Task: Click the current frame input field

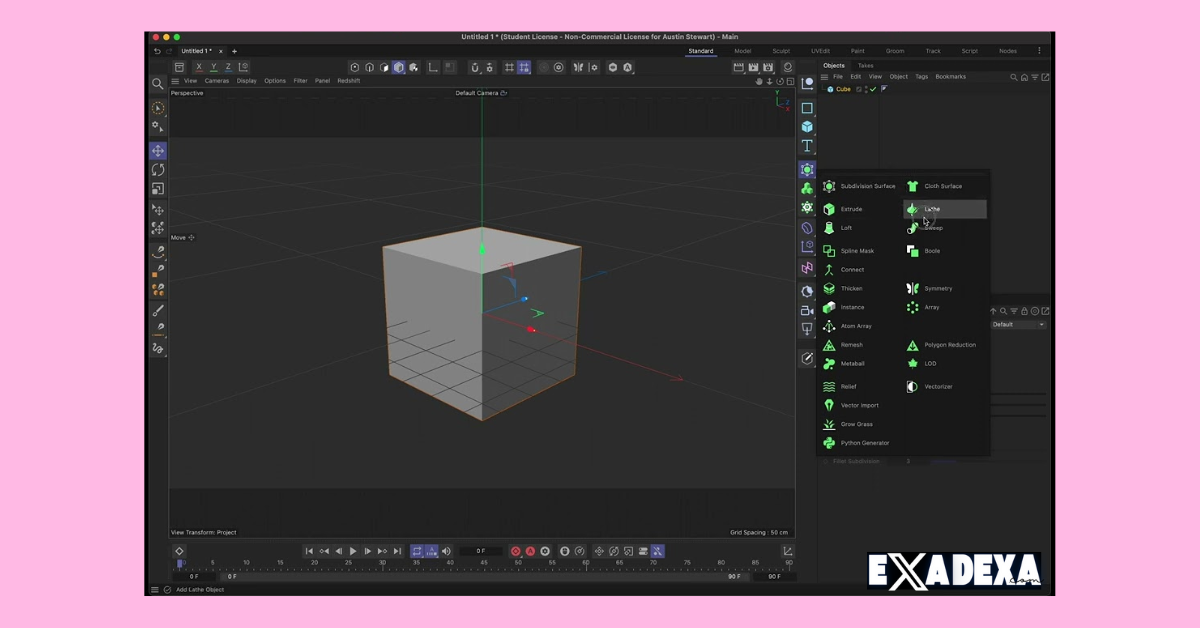Action: pos(481,551)
